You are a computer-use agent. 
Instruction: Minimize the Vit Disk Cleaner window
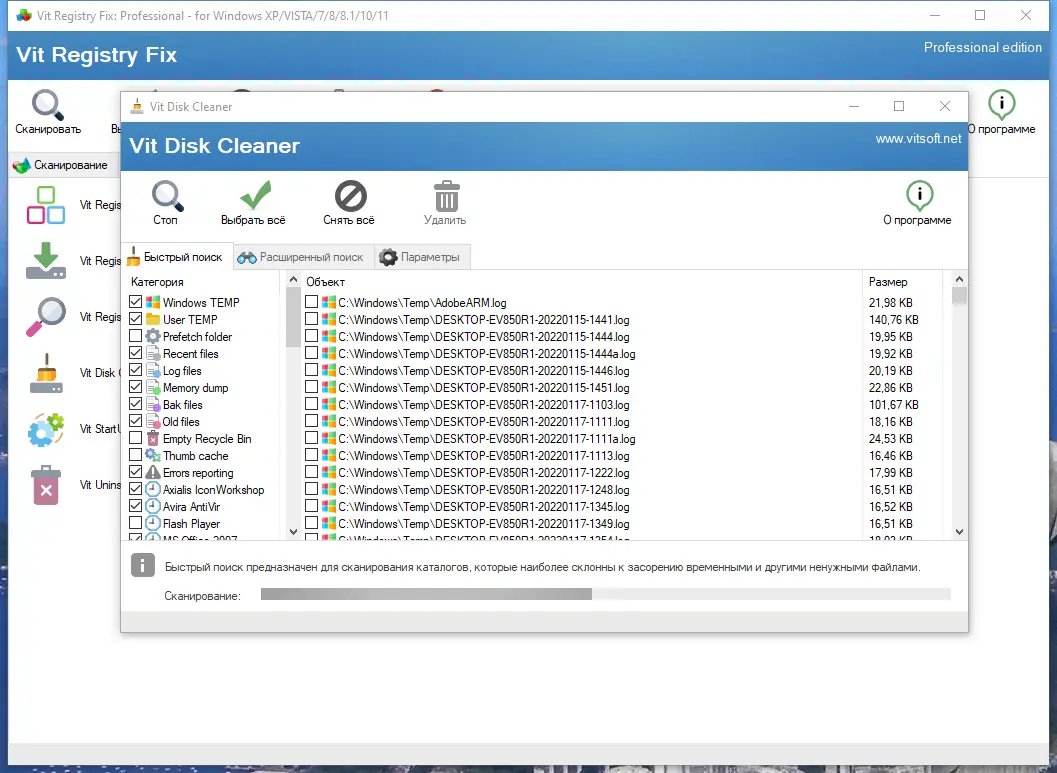[x=854, y=106]
